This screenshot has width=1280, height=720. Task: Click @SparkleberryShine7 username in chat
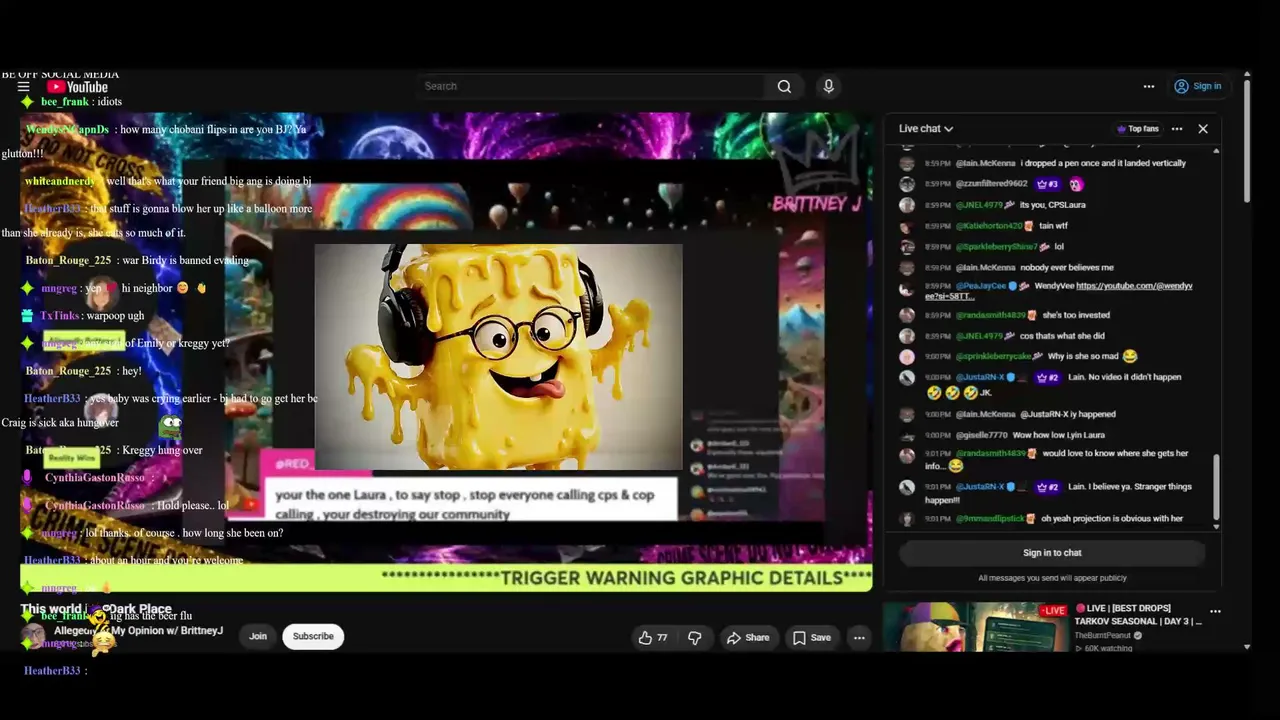996,247
